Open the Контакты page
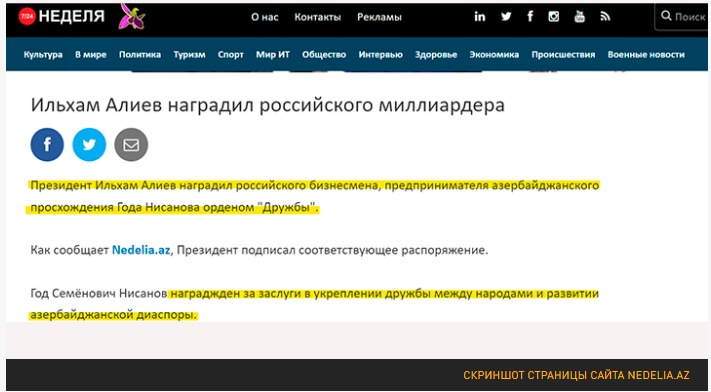This screenshot has height=392, width=711. coord(317,17)
